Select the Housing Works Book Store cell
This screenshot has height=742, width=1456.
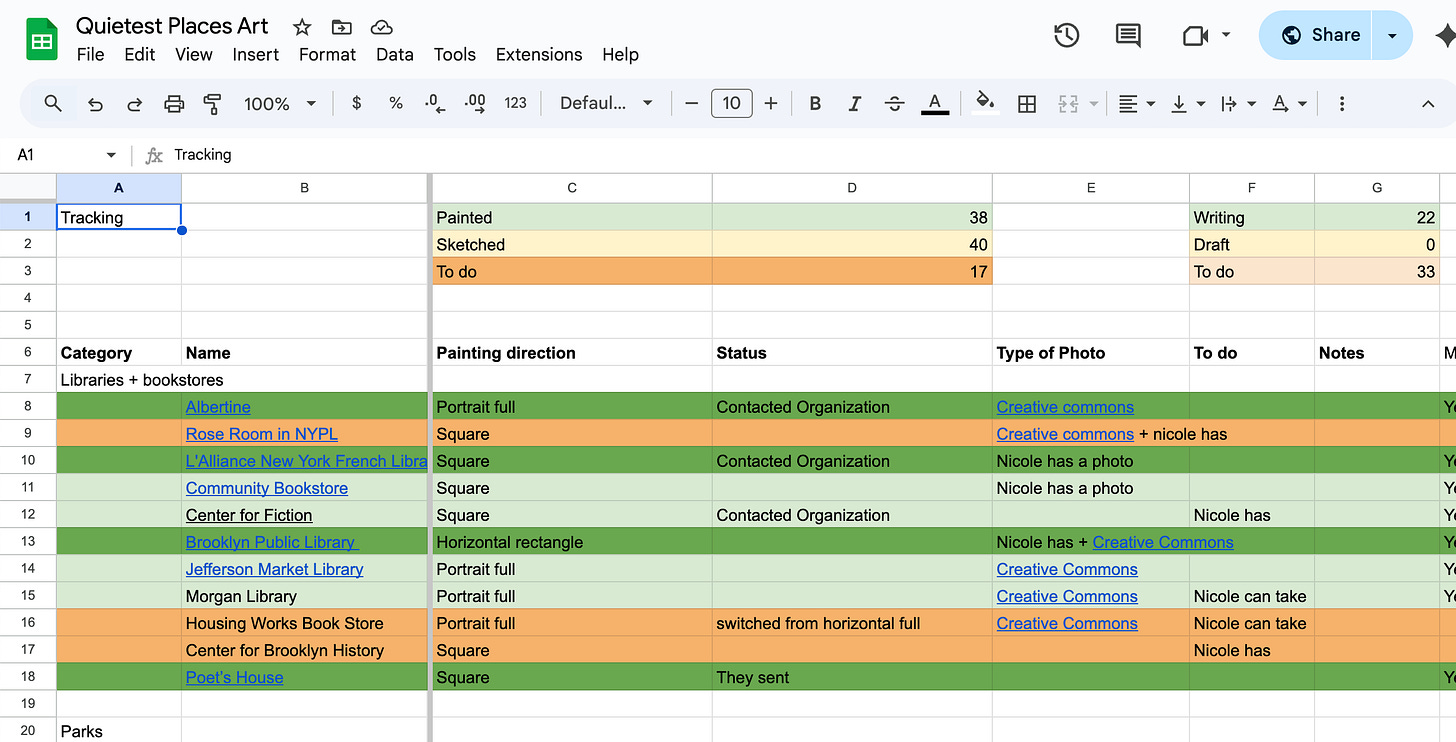[x=304, y=623]
